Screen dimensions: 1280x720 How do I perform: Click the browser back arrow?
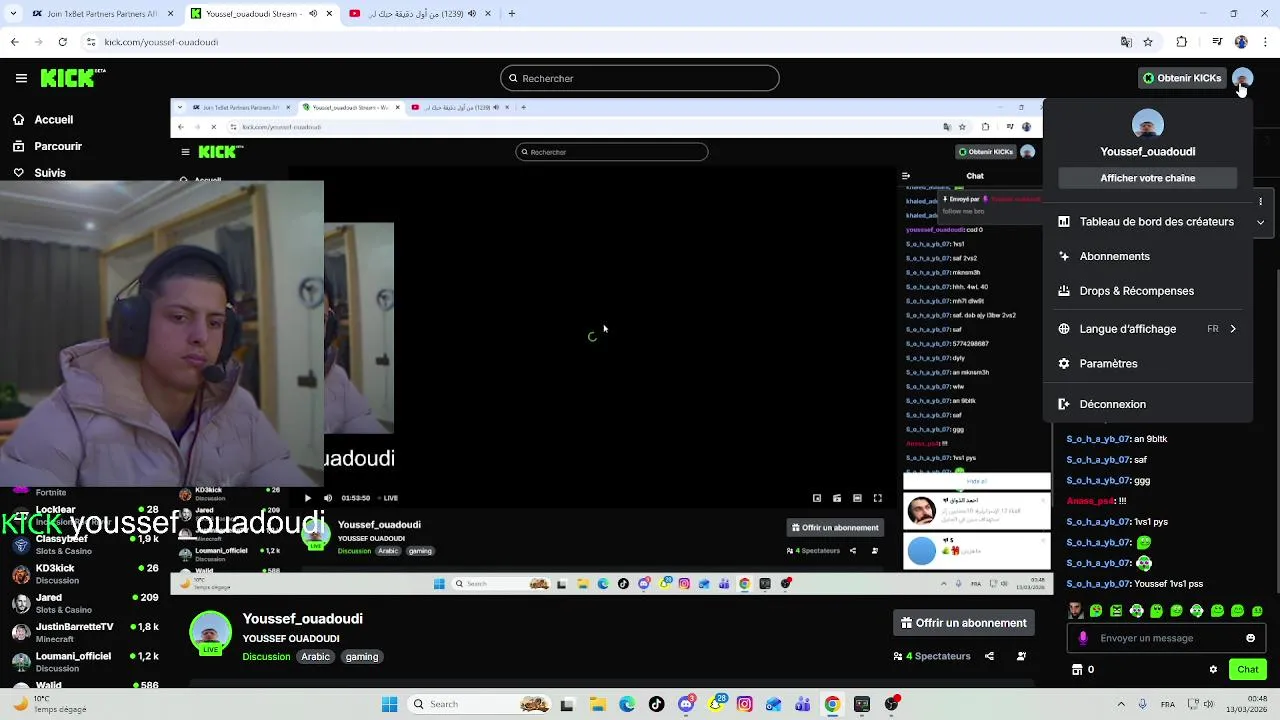14,42
